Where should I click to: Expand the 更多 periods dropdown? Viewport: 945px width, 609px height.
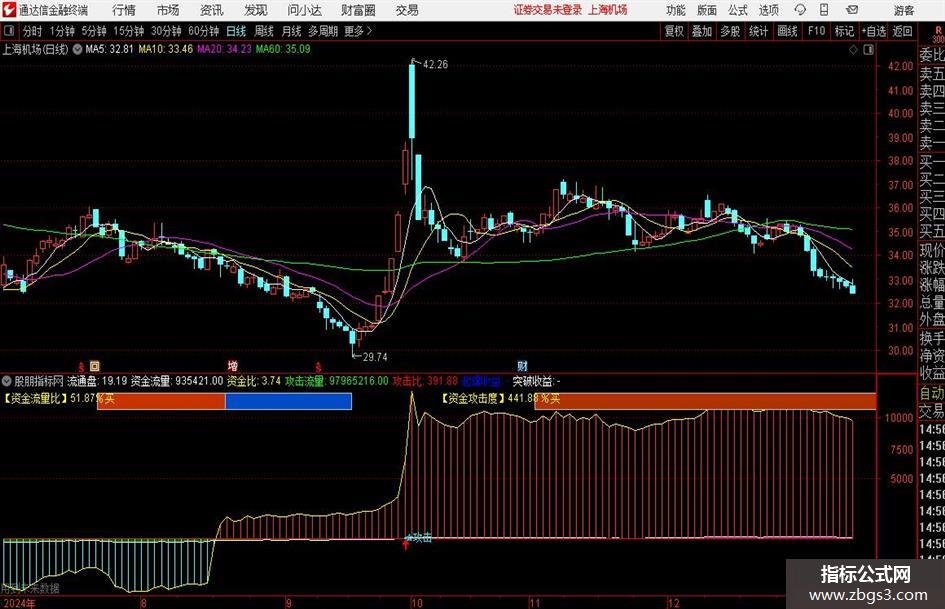(x=358, y=31)
